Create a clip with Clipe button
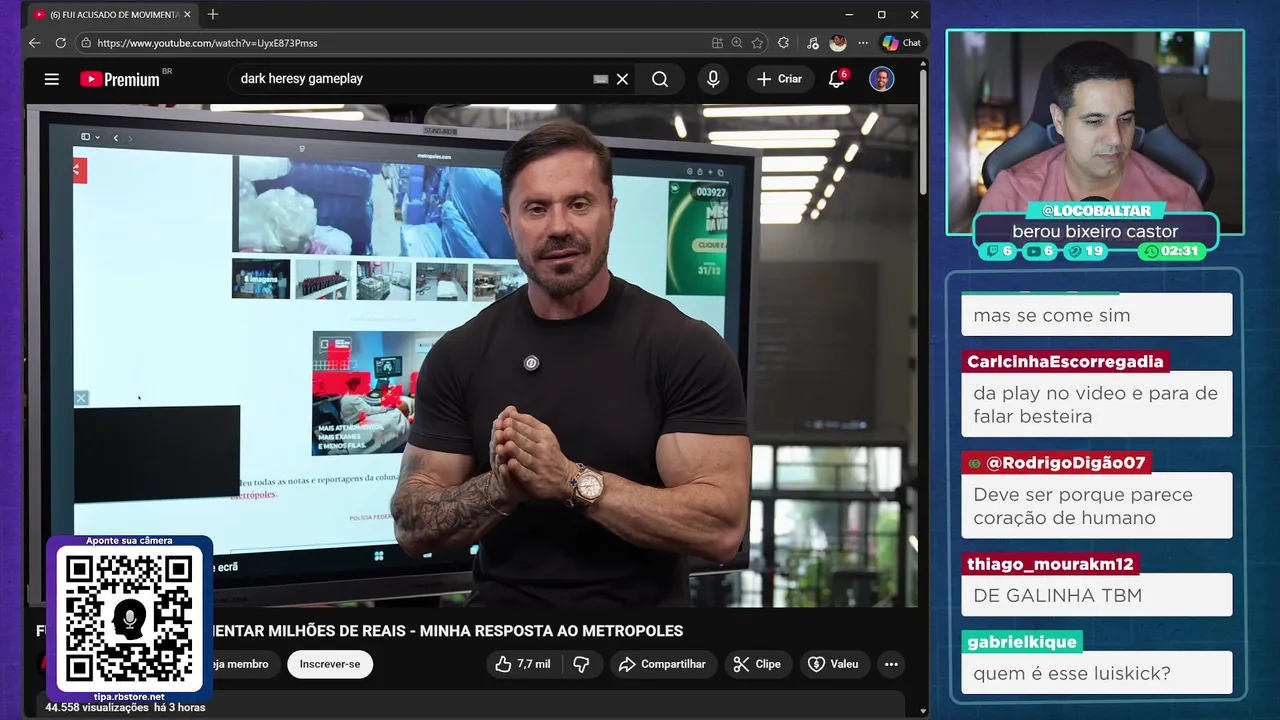Viewport: 1280px width, 720px height. pos(757,664)
